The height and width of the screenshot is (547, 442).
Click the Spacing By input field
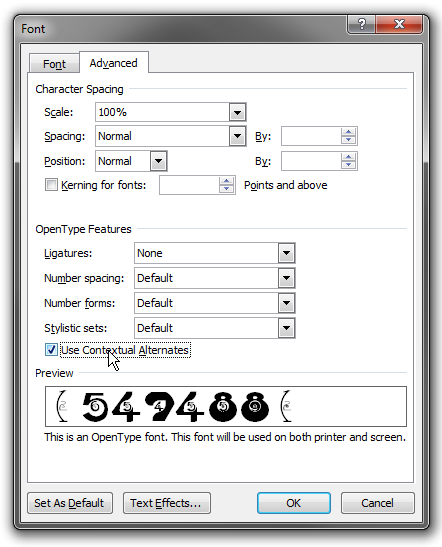pos(311,136)
